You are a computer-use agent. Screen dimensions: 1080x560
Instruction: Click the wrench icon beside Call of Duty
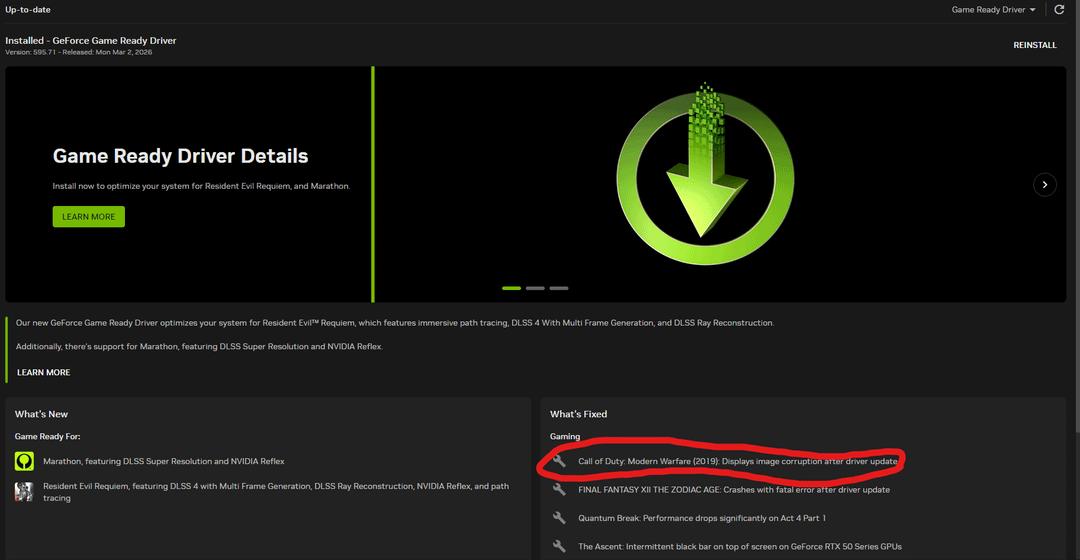click(x=559, y=461)
